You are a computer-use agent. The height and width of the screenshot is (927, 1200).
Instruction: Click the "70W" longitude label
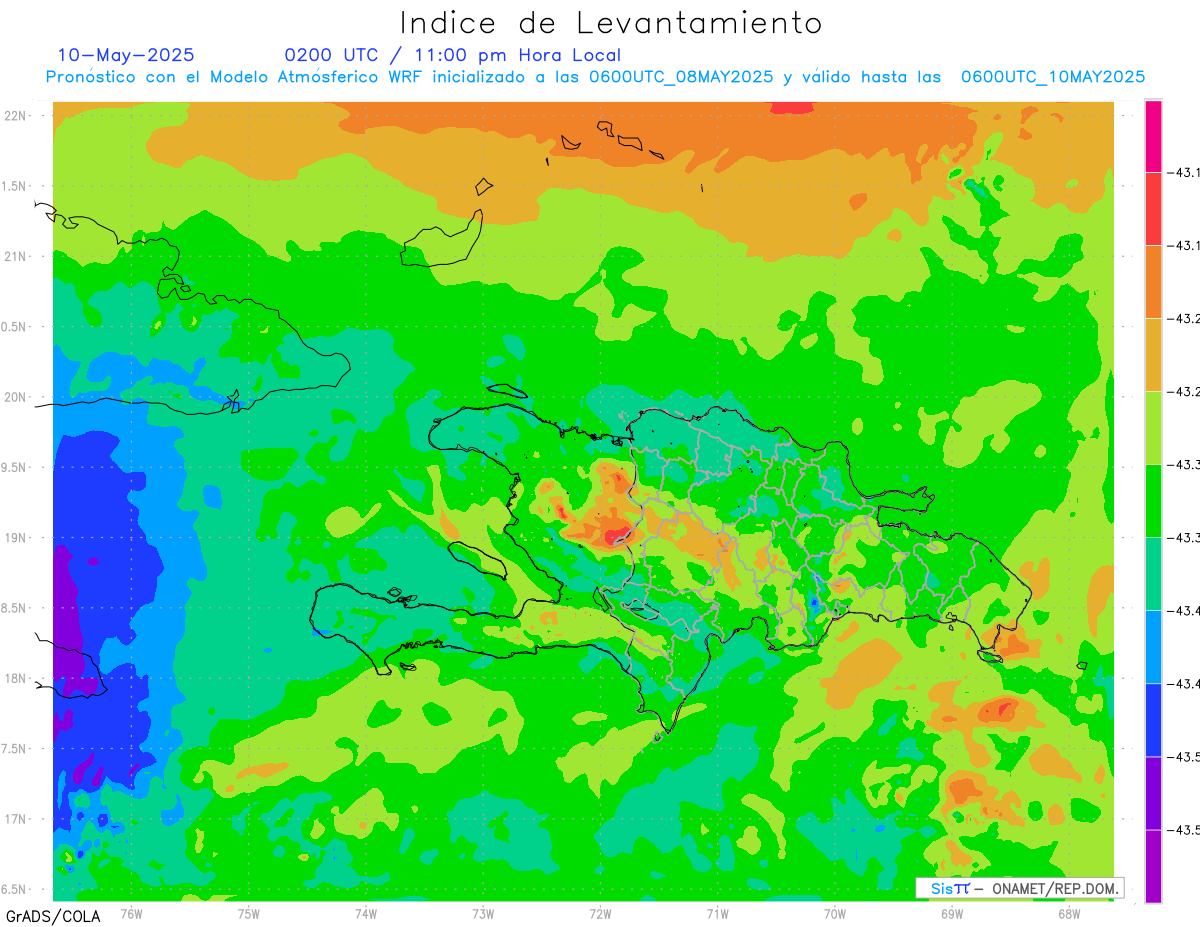click(835, 913)
